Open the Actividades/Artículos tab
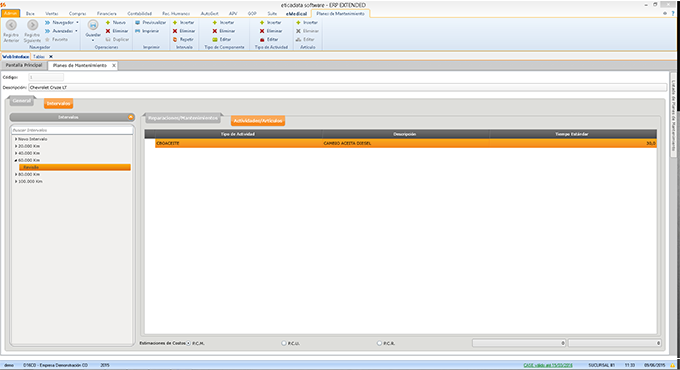 (258, 121)
